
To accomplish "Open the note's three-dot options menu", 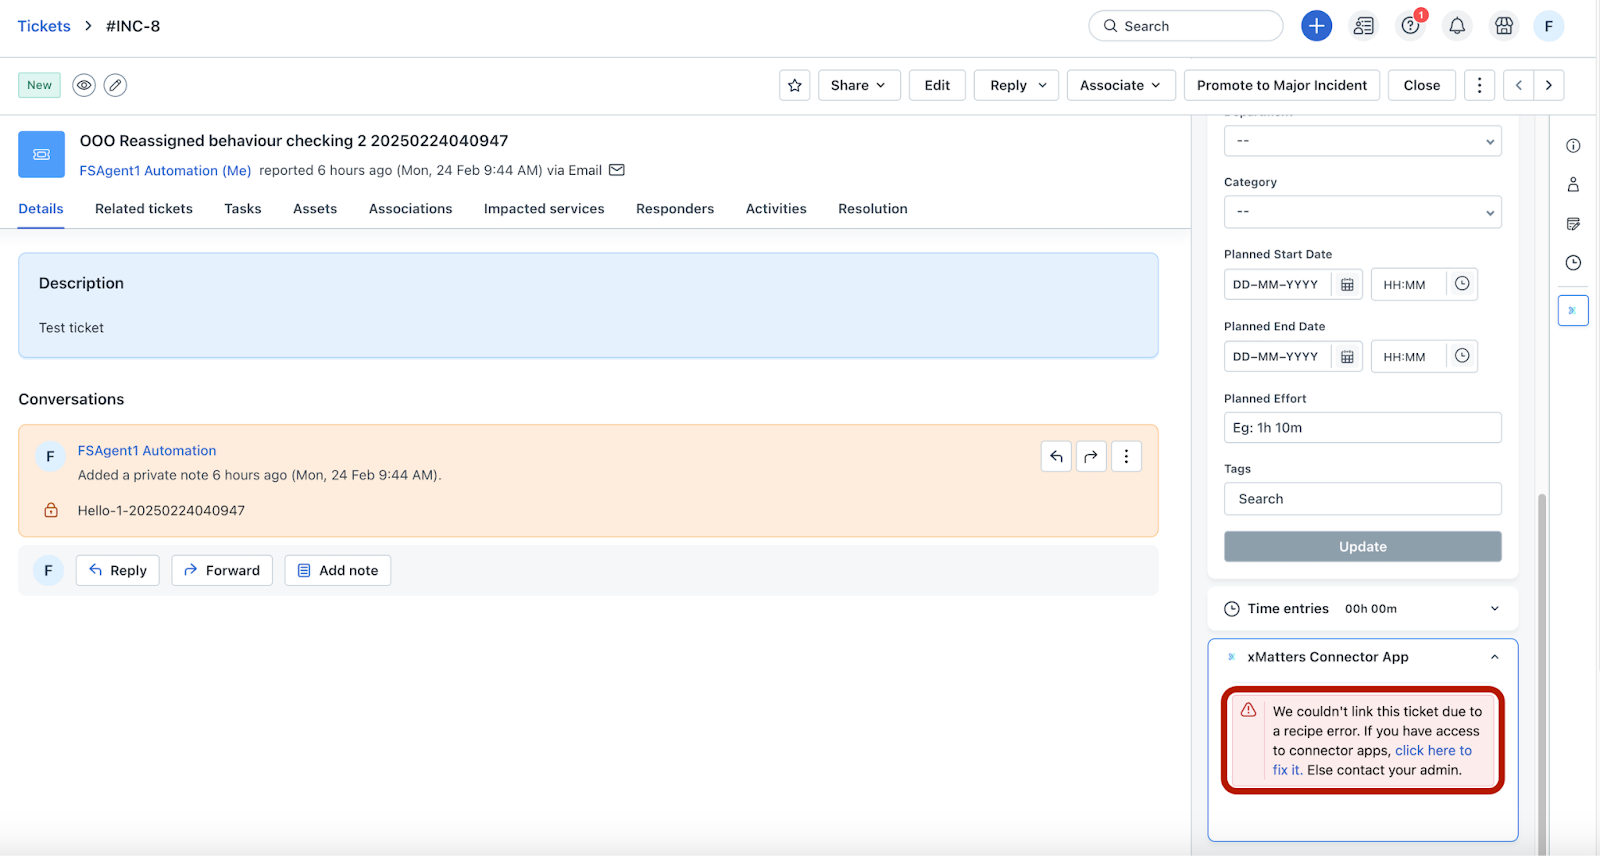I will 1126,456.
